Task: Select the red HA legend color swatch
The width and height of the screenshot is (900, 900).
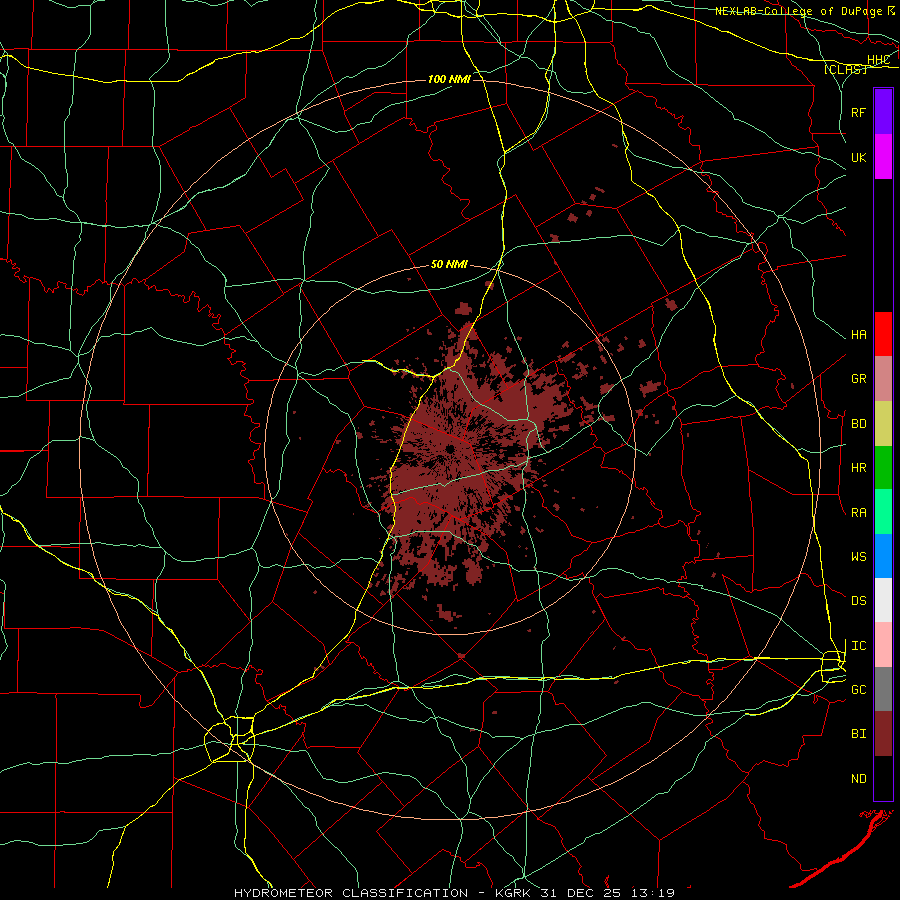Action: [x=883, y=334]
